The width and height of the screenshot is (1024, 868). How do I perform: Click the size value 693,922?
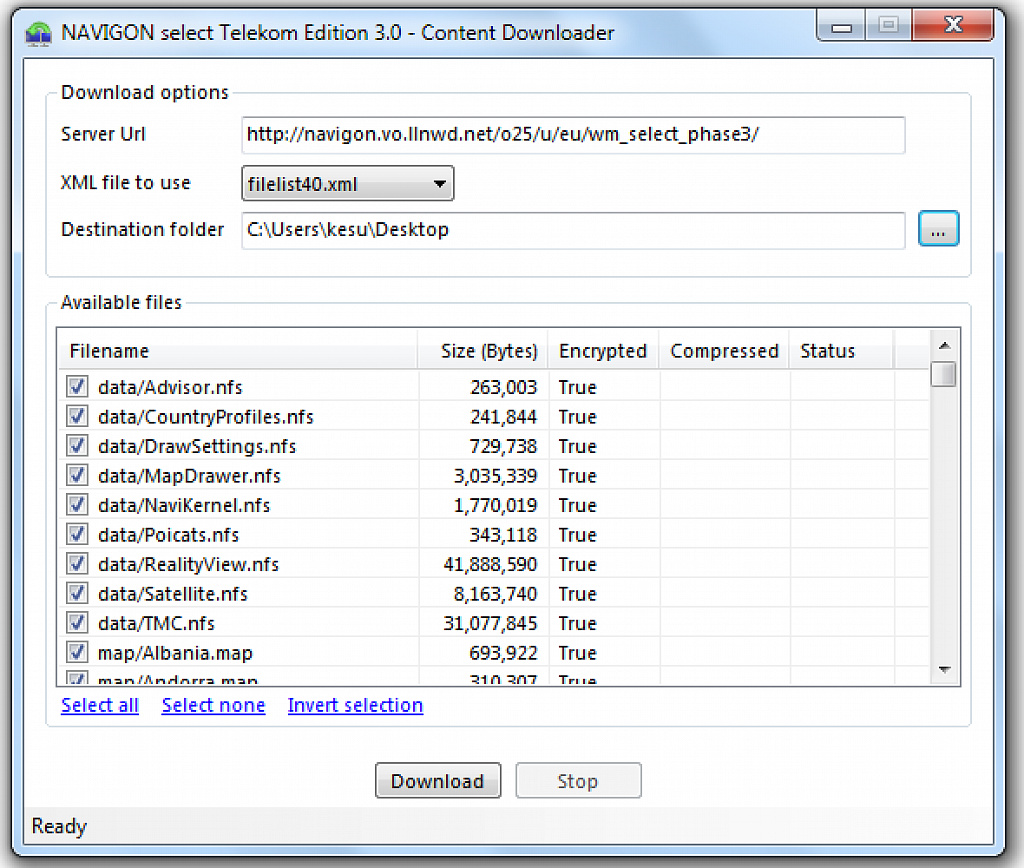point(504,653)
